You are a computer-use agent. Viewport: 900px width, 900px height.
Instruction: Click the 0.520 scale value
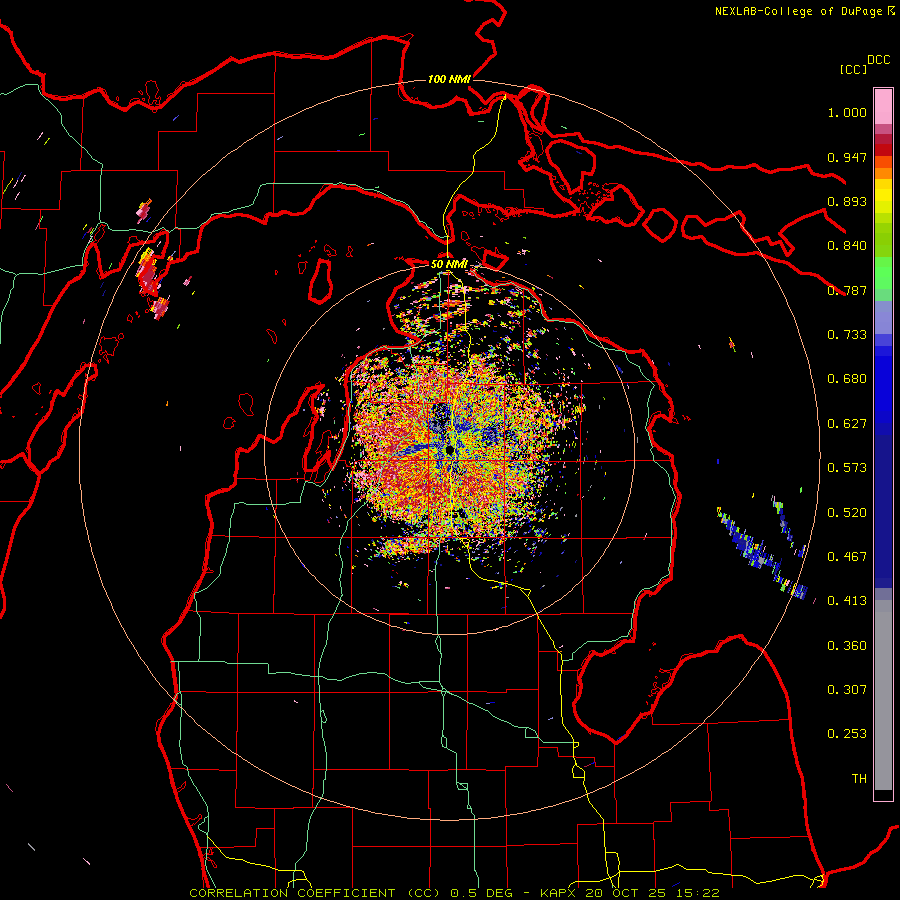(847, 513)
